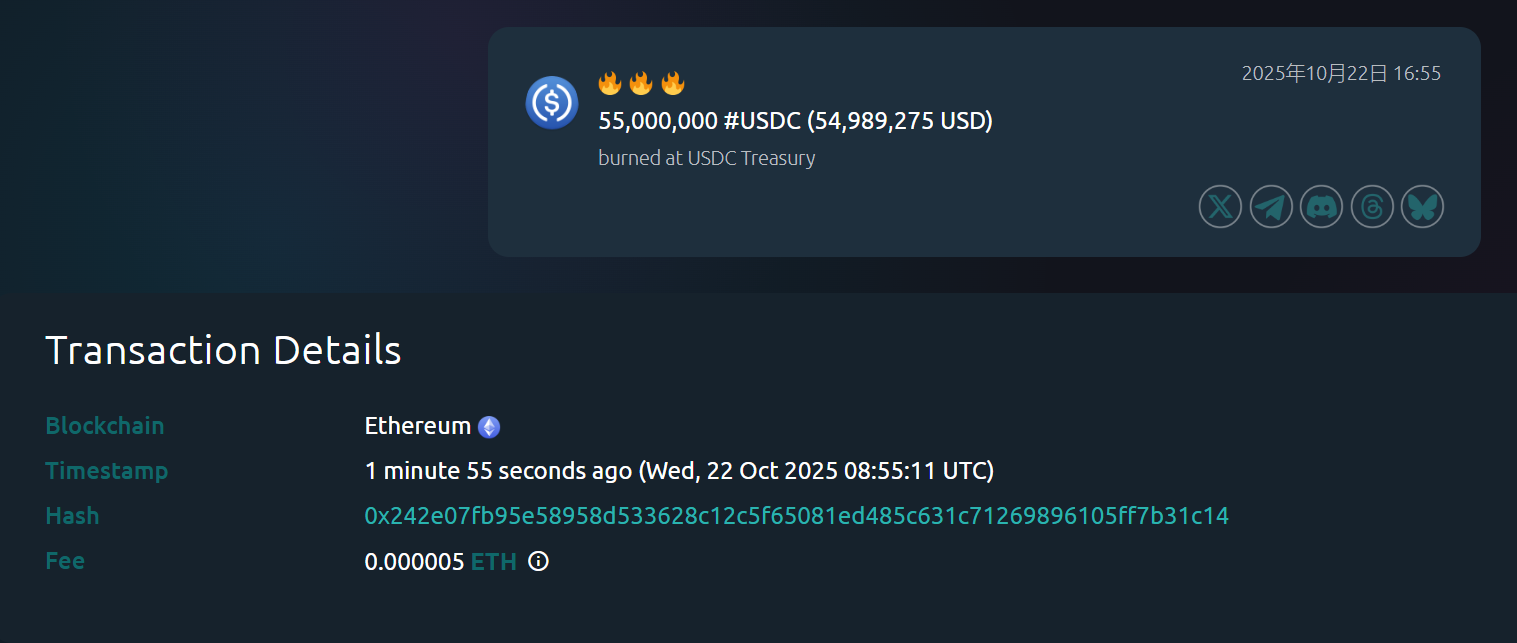
Task: Select the Hash field label
Action: (x=72, y=516)
